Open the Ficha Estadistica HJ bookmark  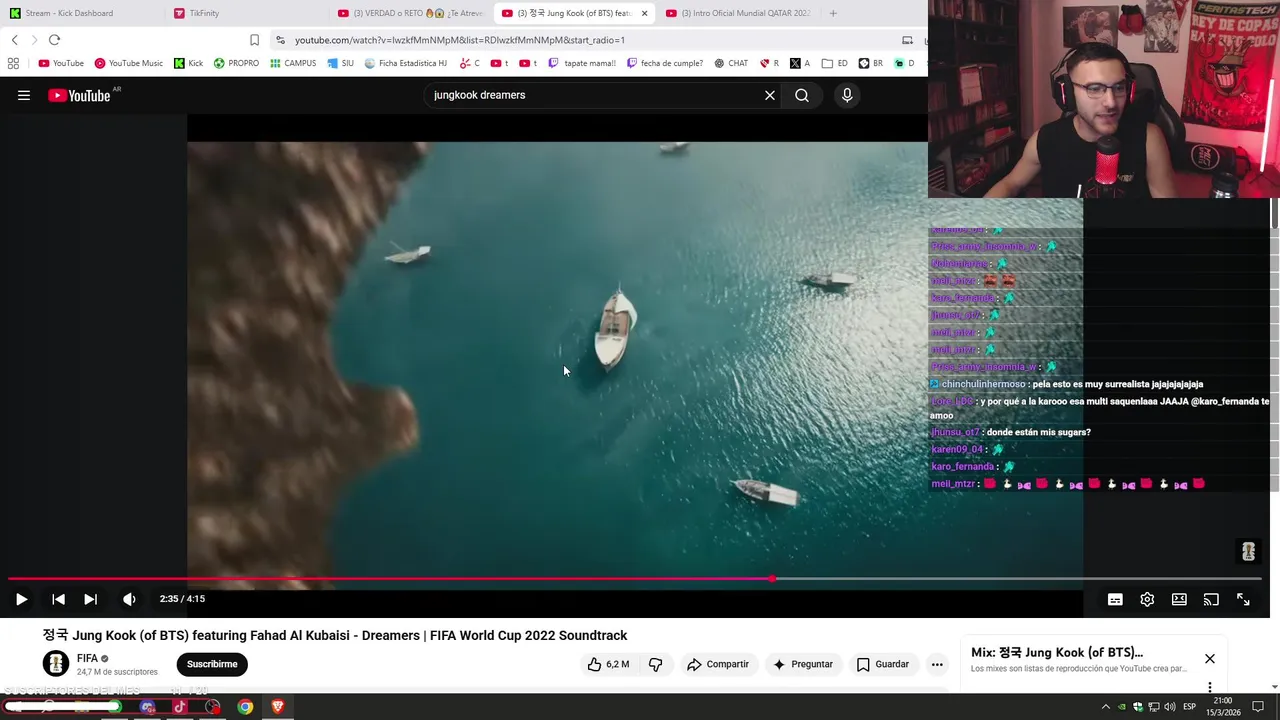pyautogui.click(x=406, y=63)
